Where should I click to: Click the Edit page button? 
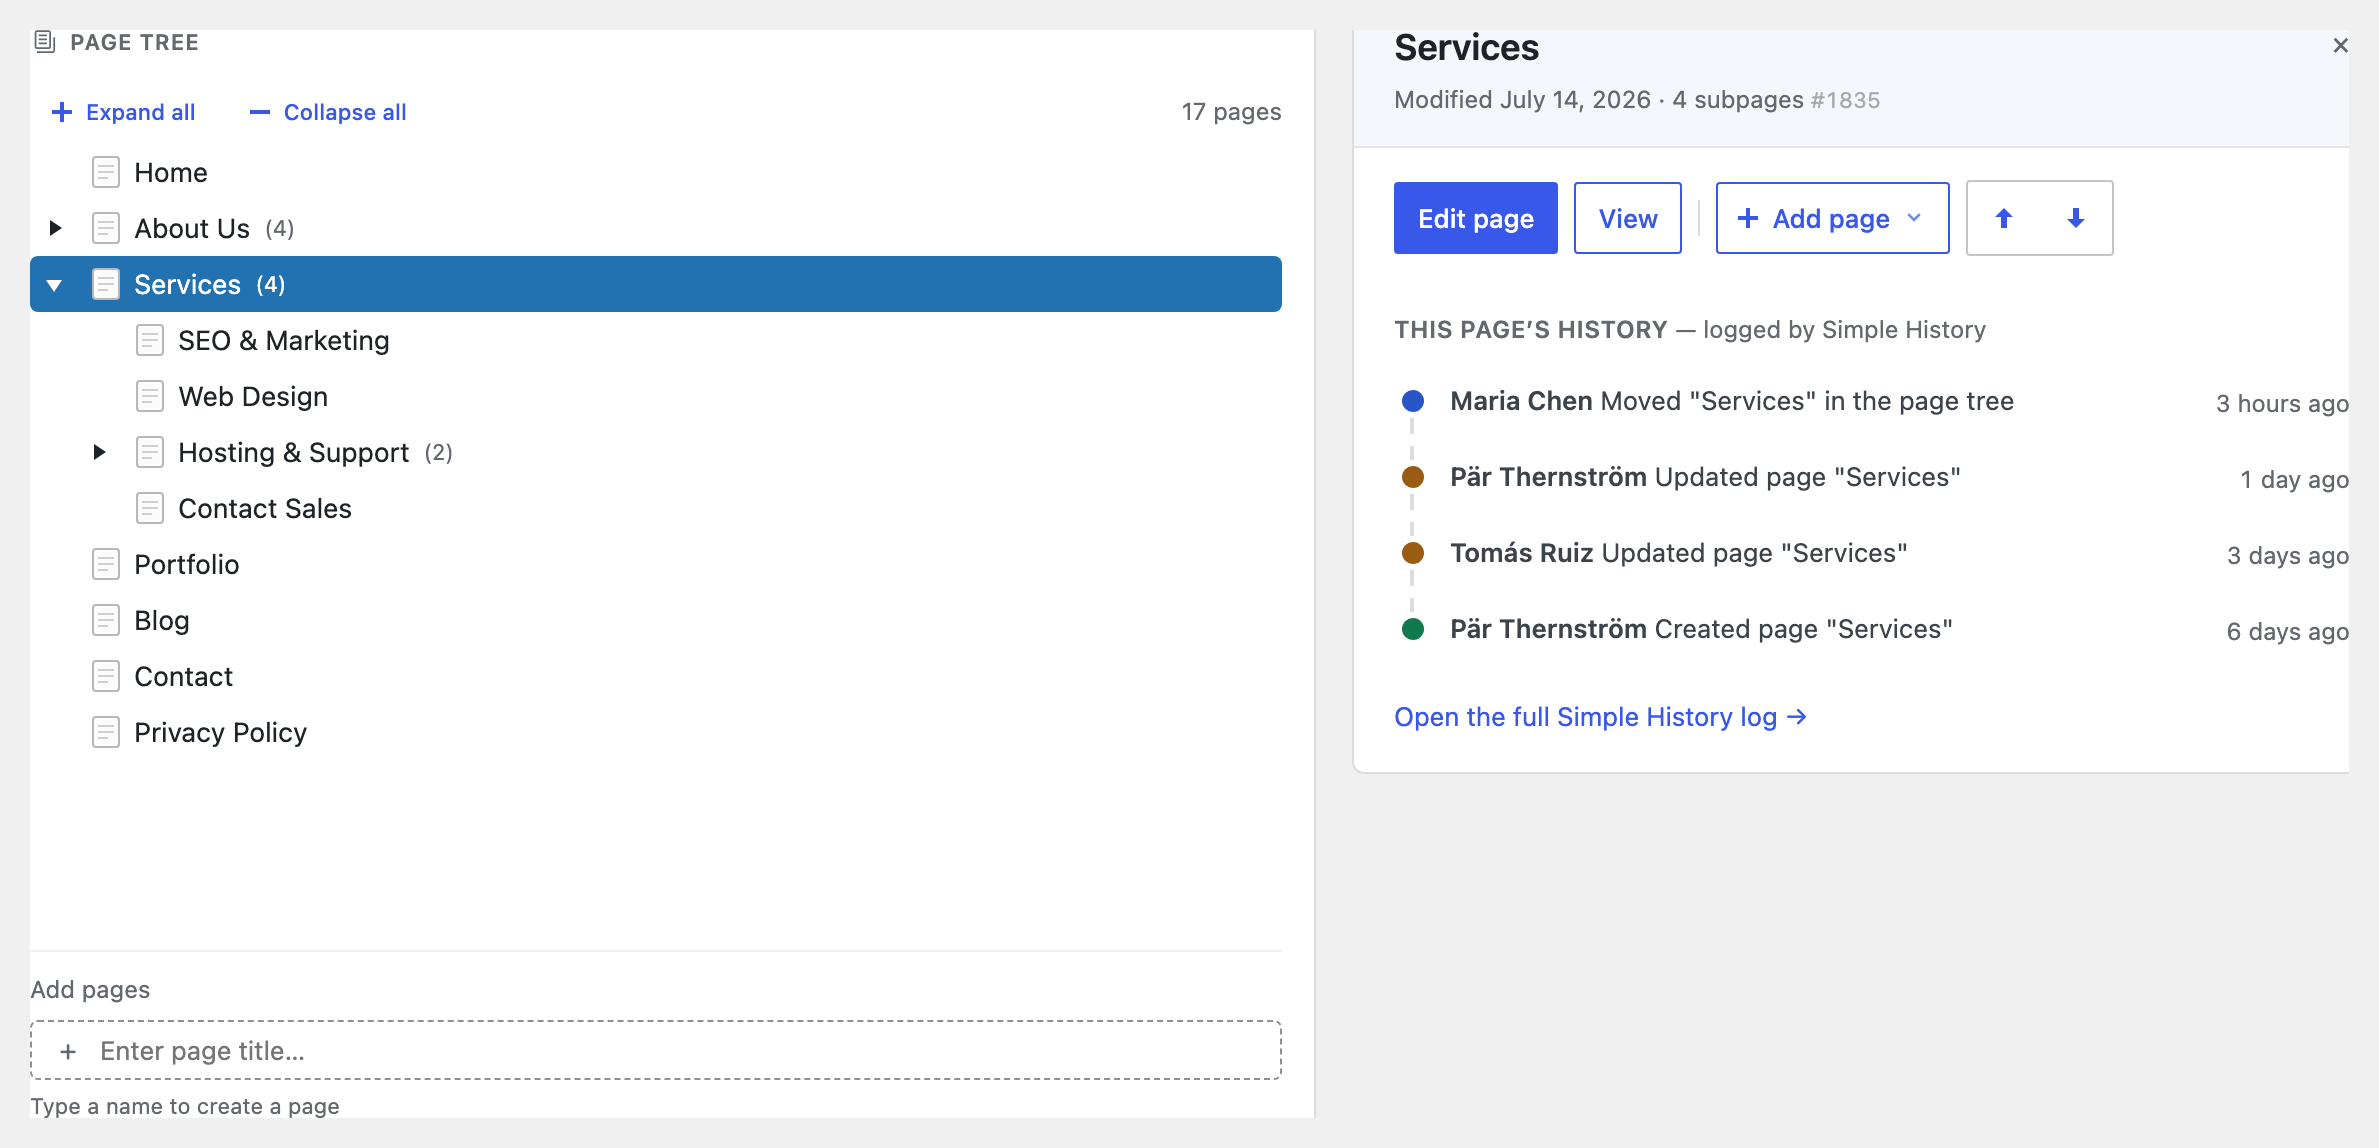coord(1475,218)
